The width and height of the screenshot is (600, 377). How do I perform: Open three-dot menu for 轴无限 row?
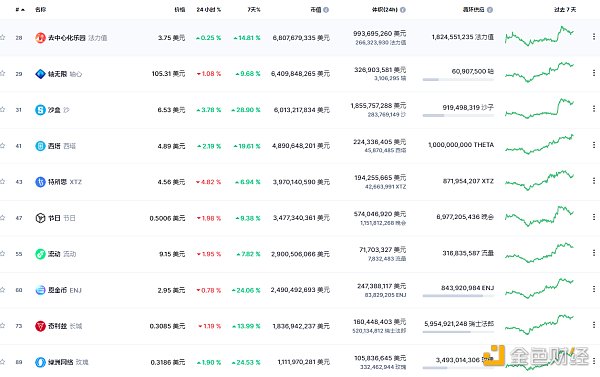pos(593,73)
